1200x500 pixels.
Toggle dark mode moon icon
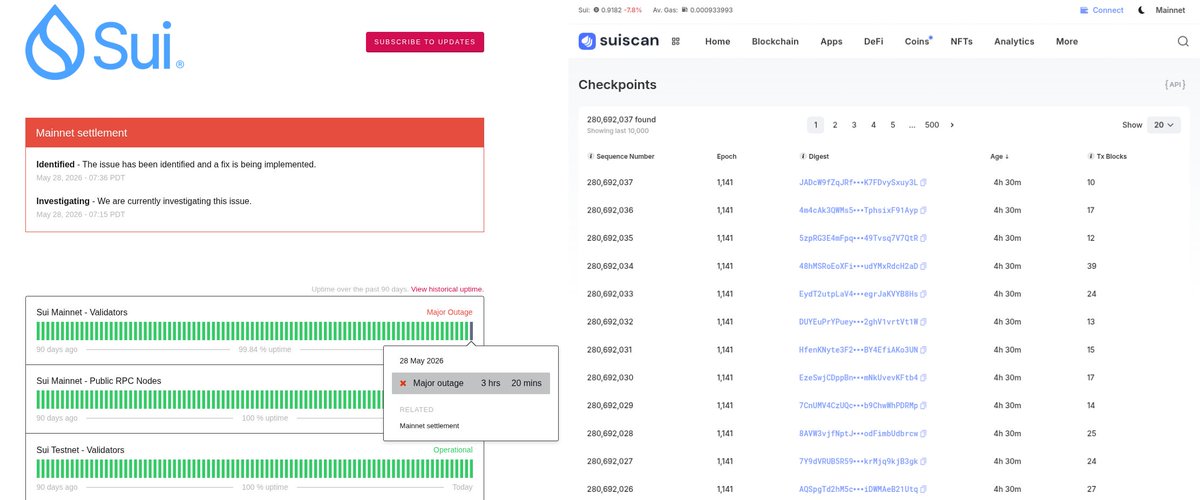pyautogui.click(x=1143, y=10)
